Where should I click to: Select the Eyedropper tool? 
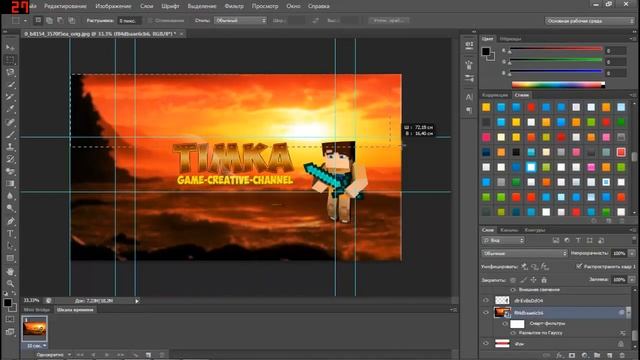(10, 109)
